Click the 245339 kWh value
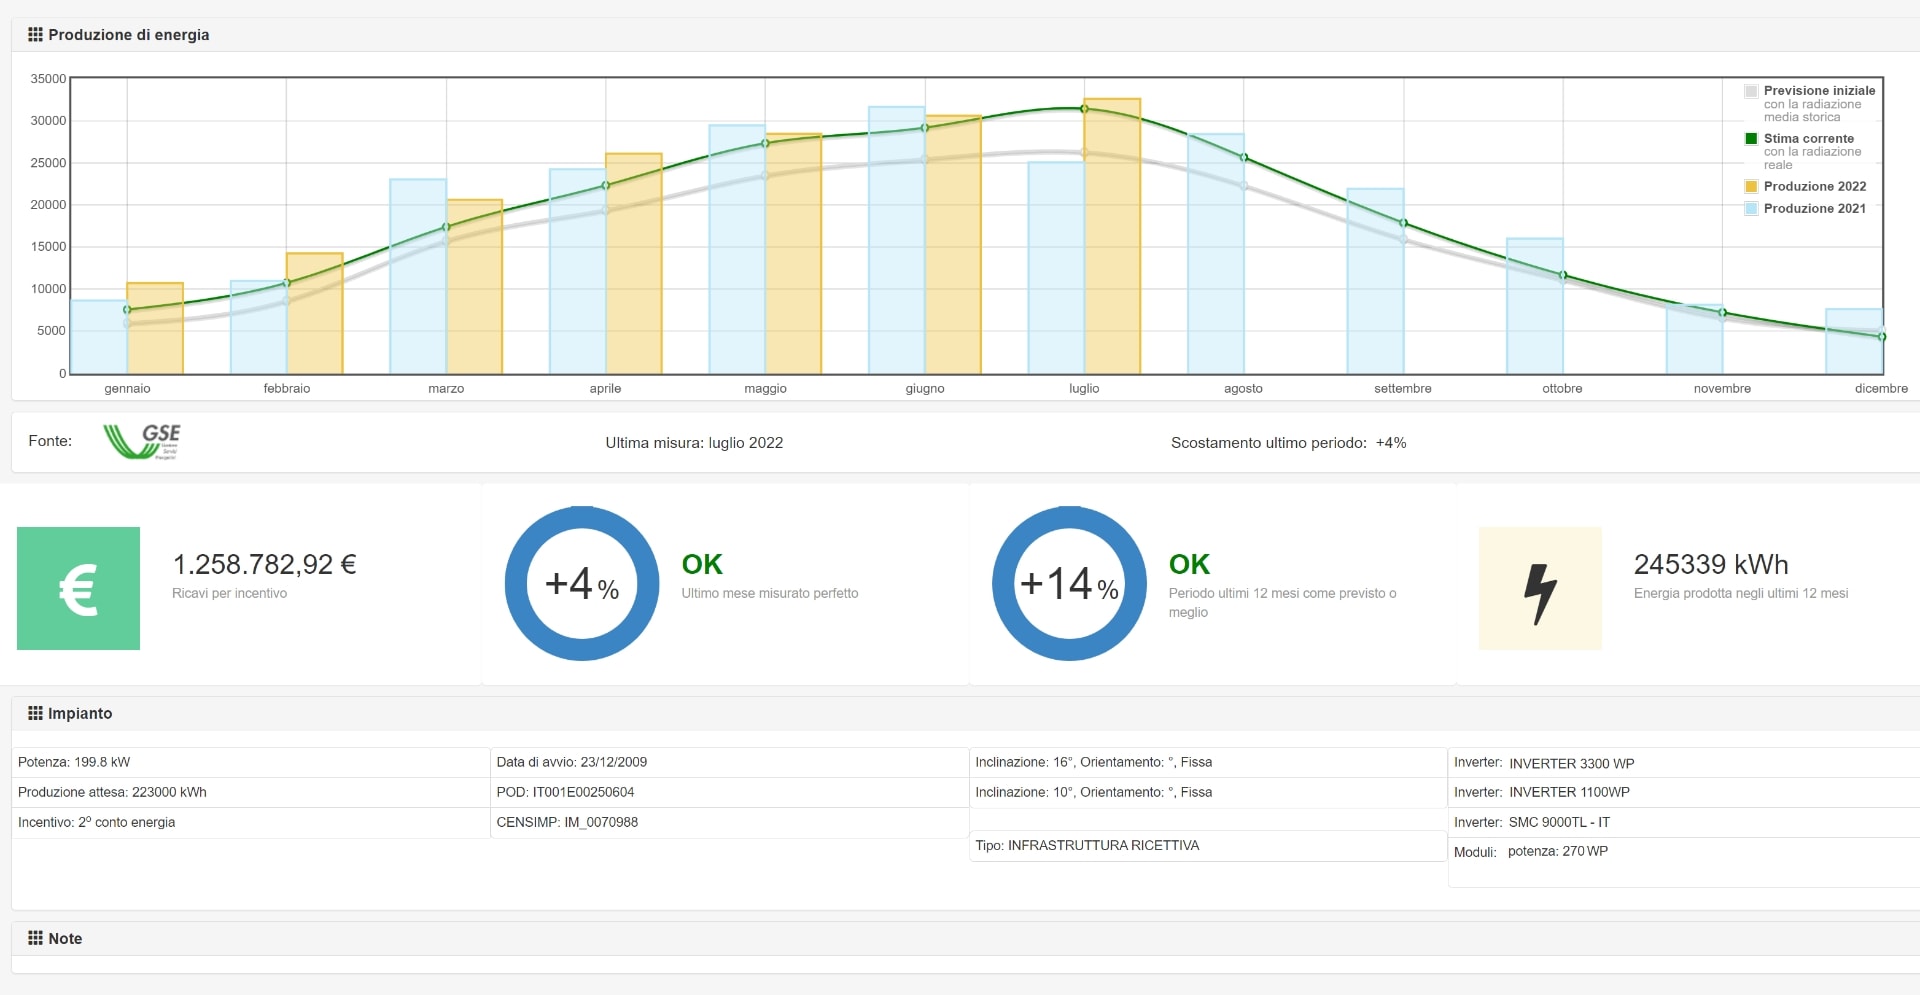The width and height of the screenshot is (1920, 995). (1711, 564)
